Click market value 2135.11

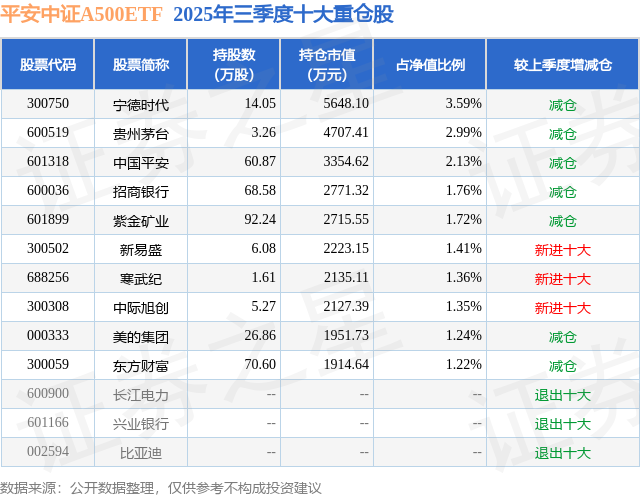(x=346, y=277)
